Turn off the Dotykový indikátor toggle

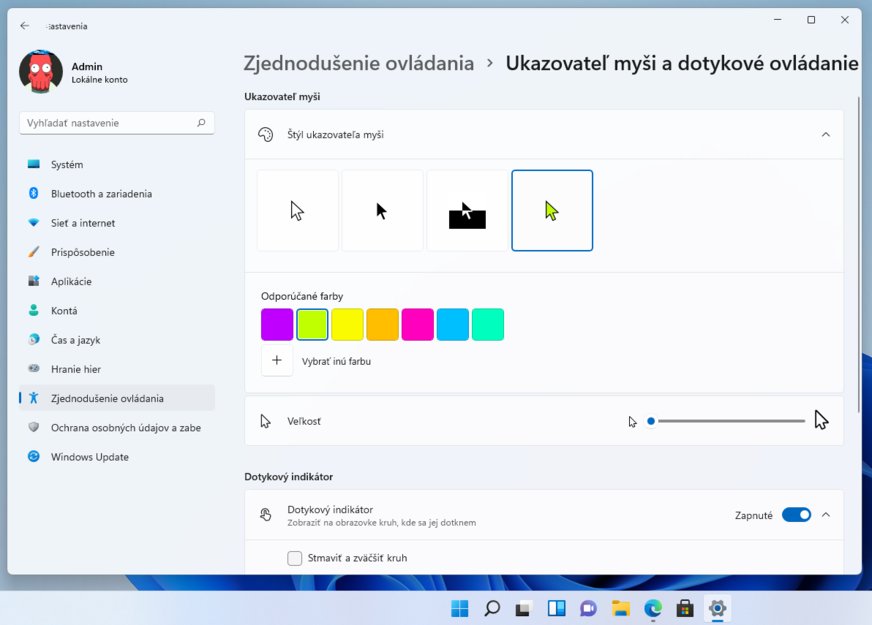point(796,515)
